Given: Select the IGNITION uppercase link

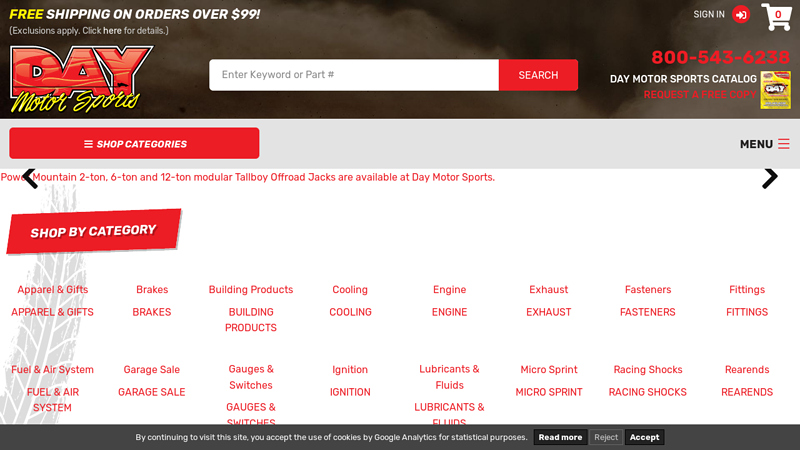Looking at the screenshot, I should point(350,392).
